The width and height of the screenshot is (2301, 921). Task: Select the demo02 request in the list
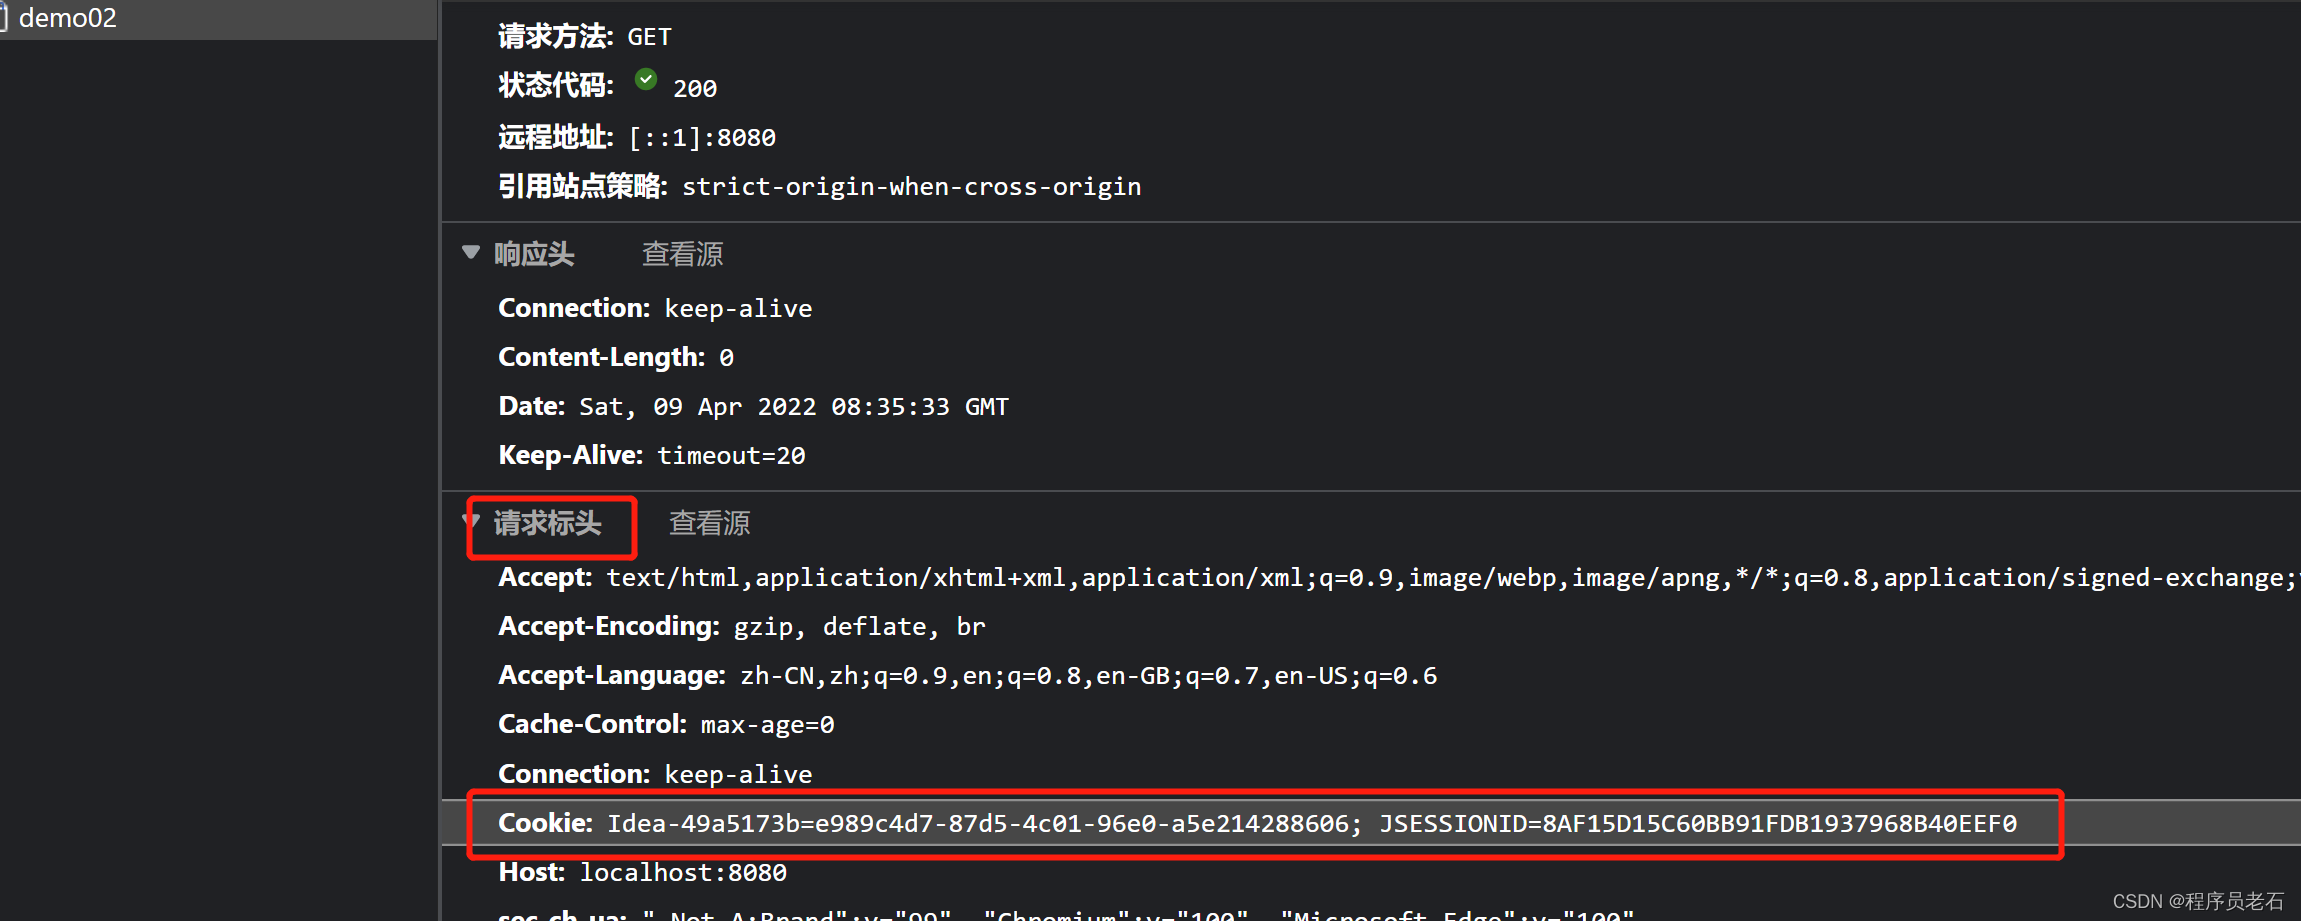tap(218, 18)
